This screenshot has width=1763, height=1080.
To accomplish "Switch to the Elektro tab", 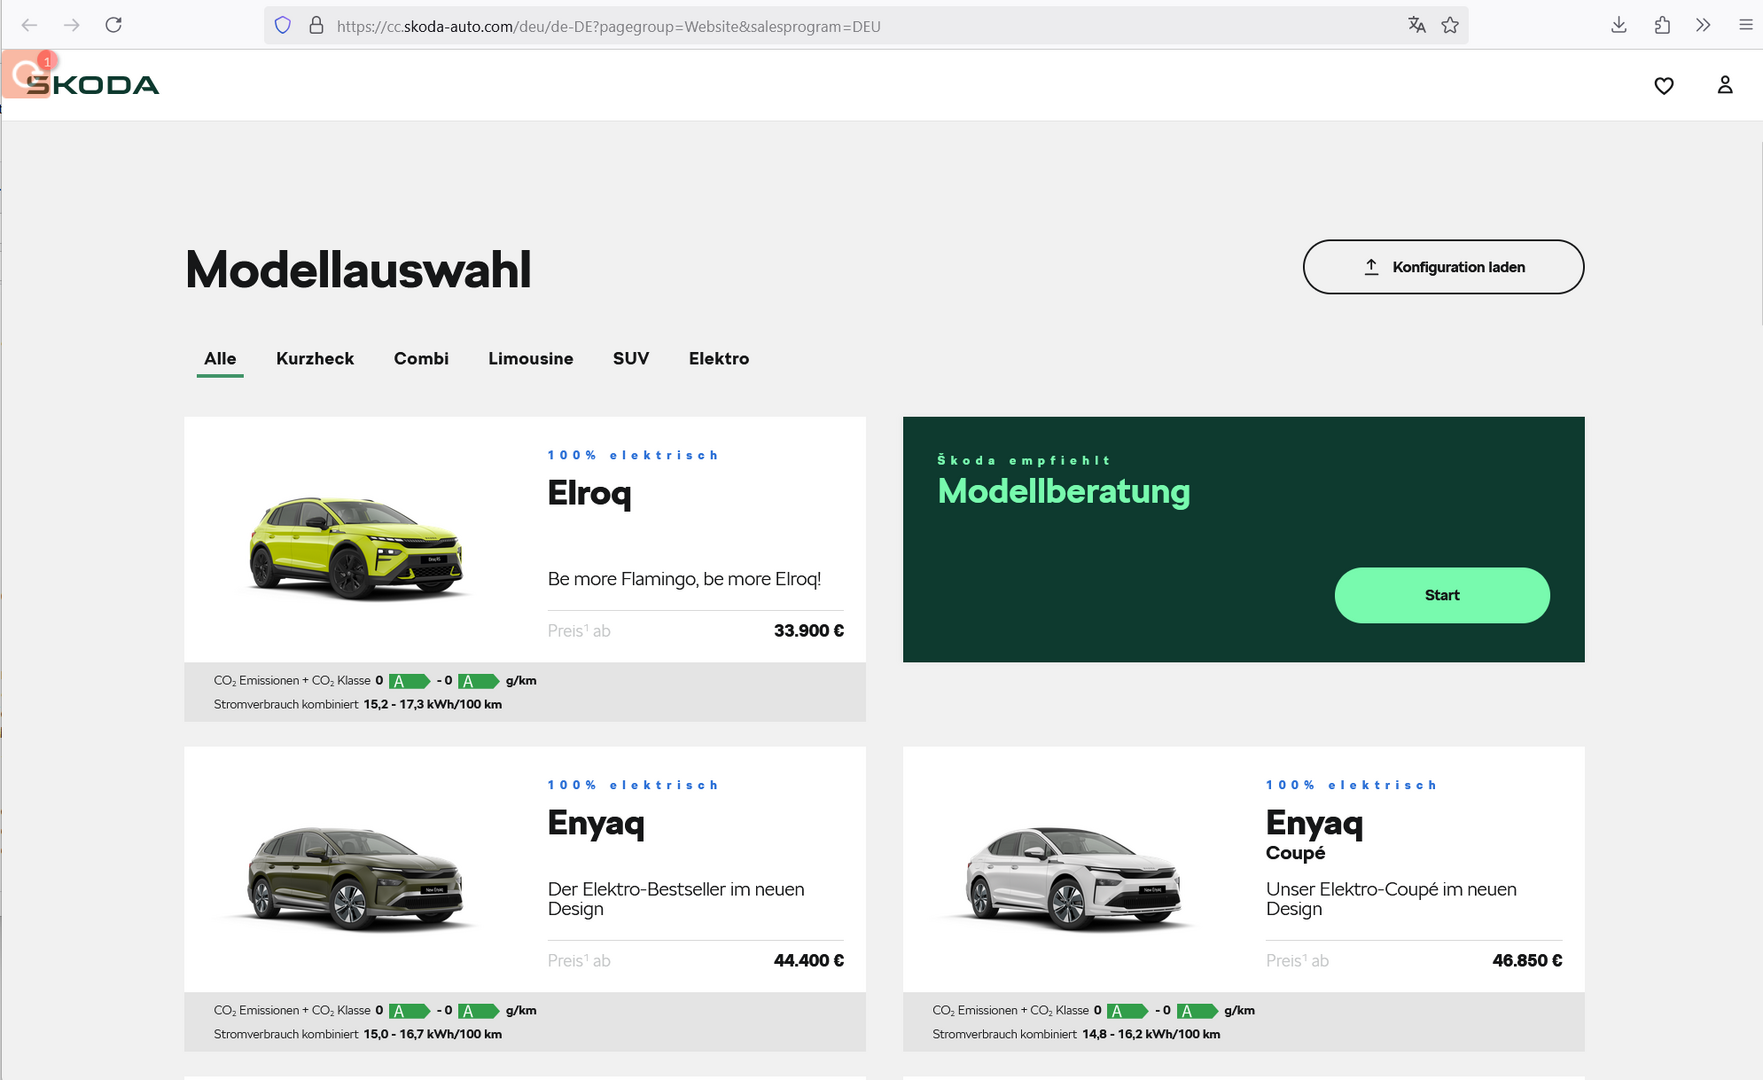I will (x=719, y=358).
